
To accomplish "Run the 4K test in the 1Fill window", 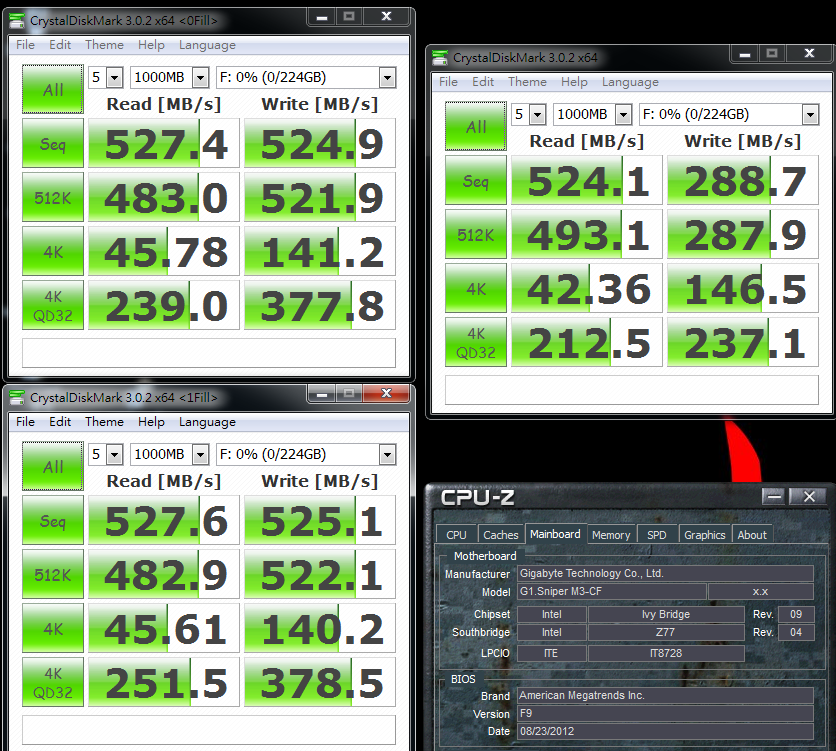I will [53, 628].
